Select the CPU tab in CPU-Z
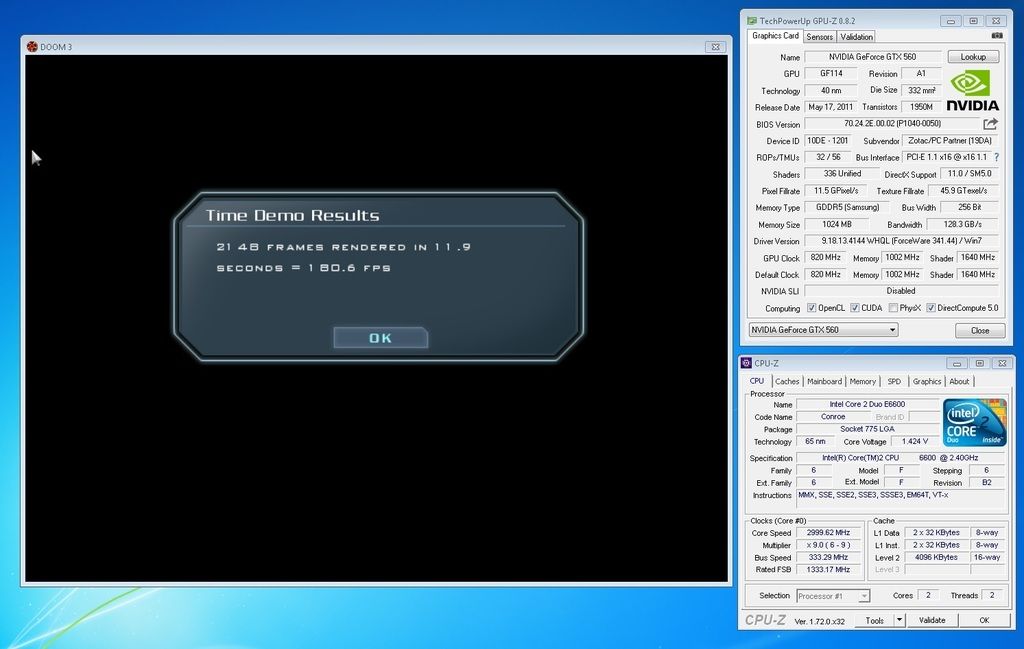This screenshot has height=649, width=1024. pos(757,381)
